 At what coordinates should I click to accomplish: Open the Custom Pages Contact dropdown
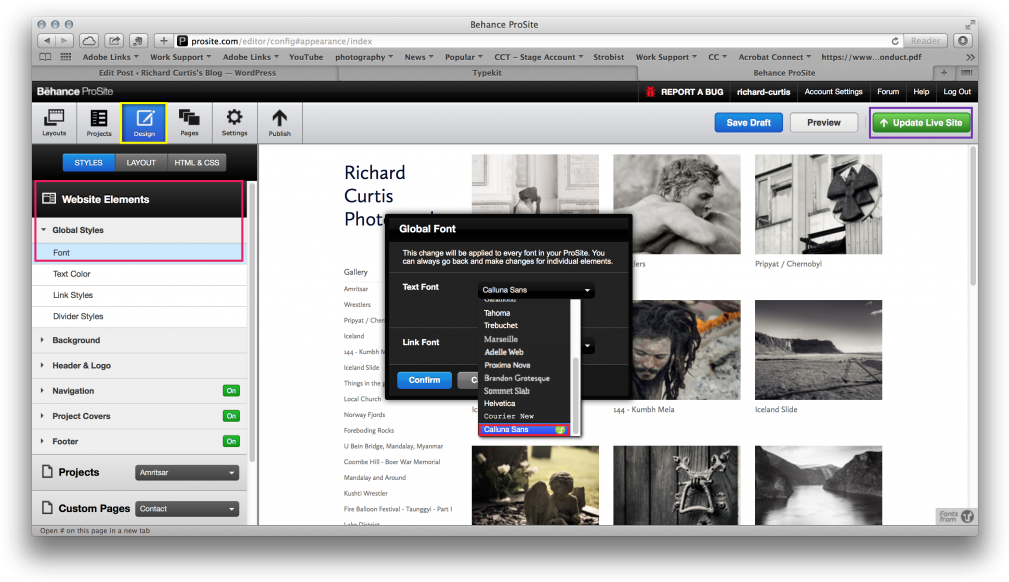tap(187, 509)
